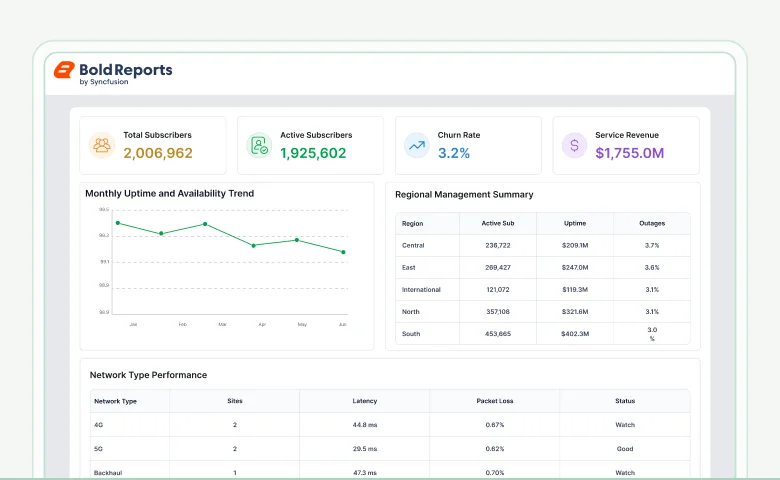Screen dimensions: 780x480
Task: Select the Churn Rate value 3.2%
Action: click(454, 153)
